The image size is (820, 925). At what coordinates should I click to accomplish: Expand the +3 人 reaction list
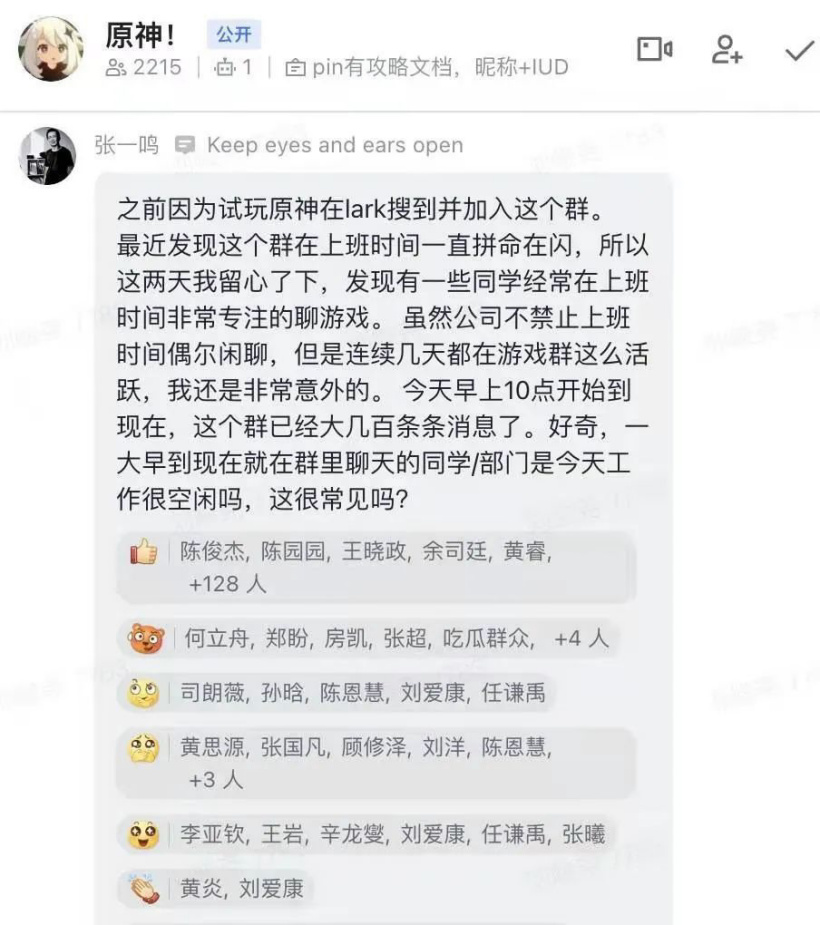(x=215, y=780)
